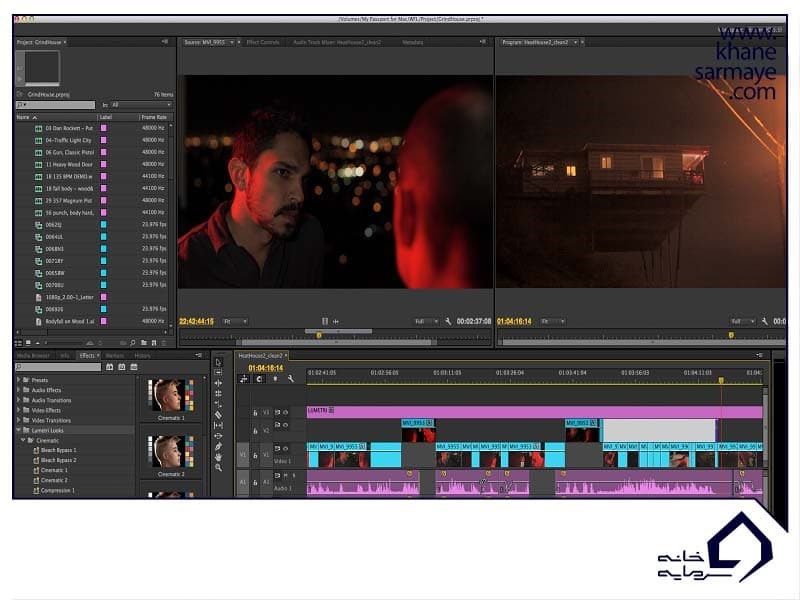Toggle lock on Audio 1 track
Viewport: 800px width, 600px height.
click(255, 482)
